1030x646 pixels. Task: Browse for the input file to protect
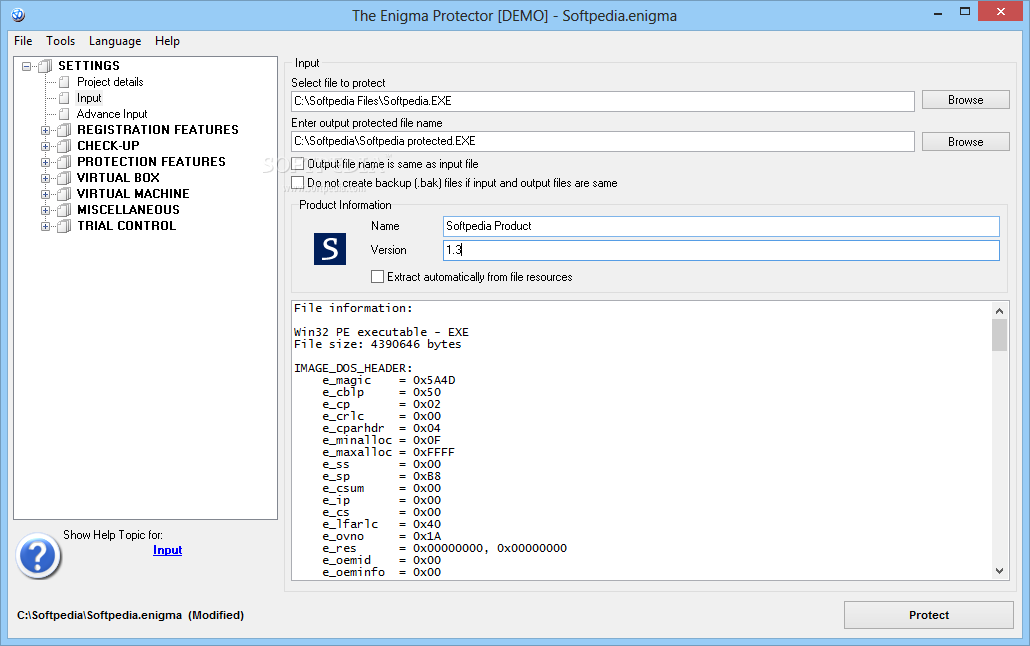(966, 100)
